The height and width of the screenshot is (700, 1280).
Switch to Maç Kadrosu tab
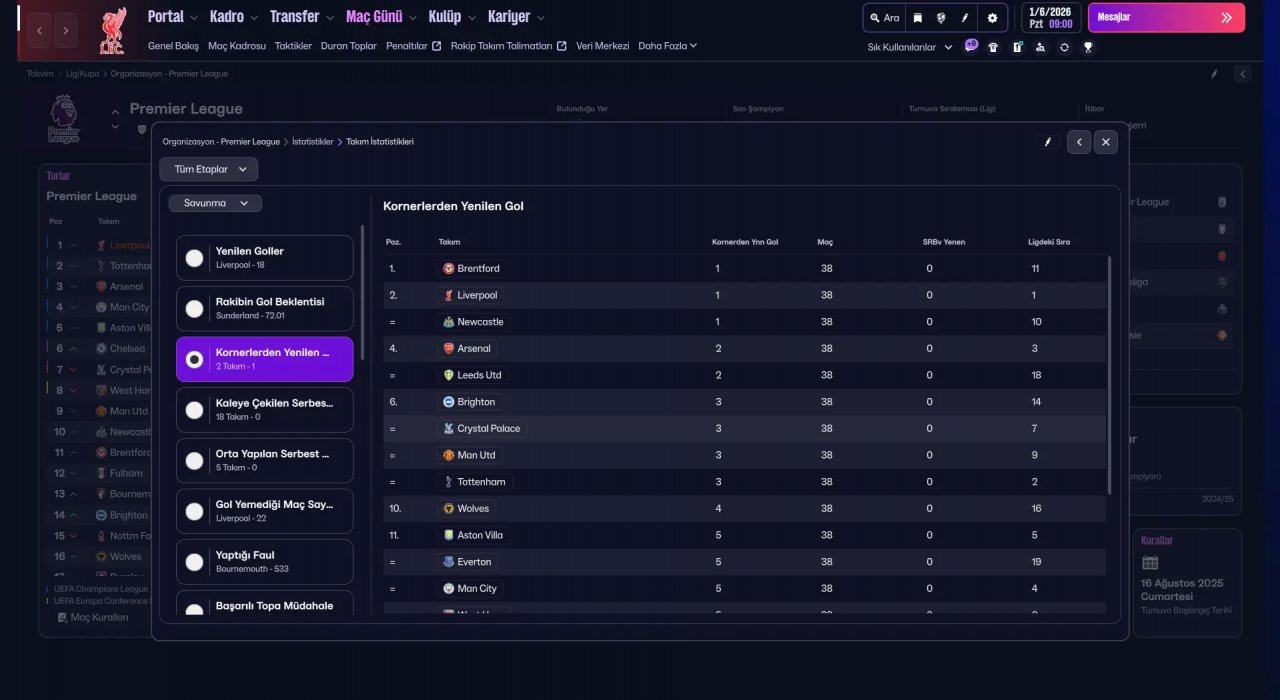tap(237, 46)
